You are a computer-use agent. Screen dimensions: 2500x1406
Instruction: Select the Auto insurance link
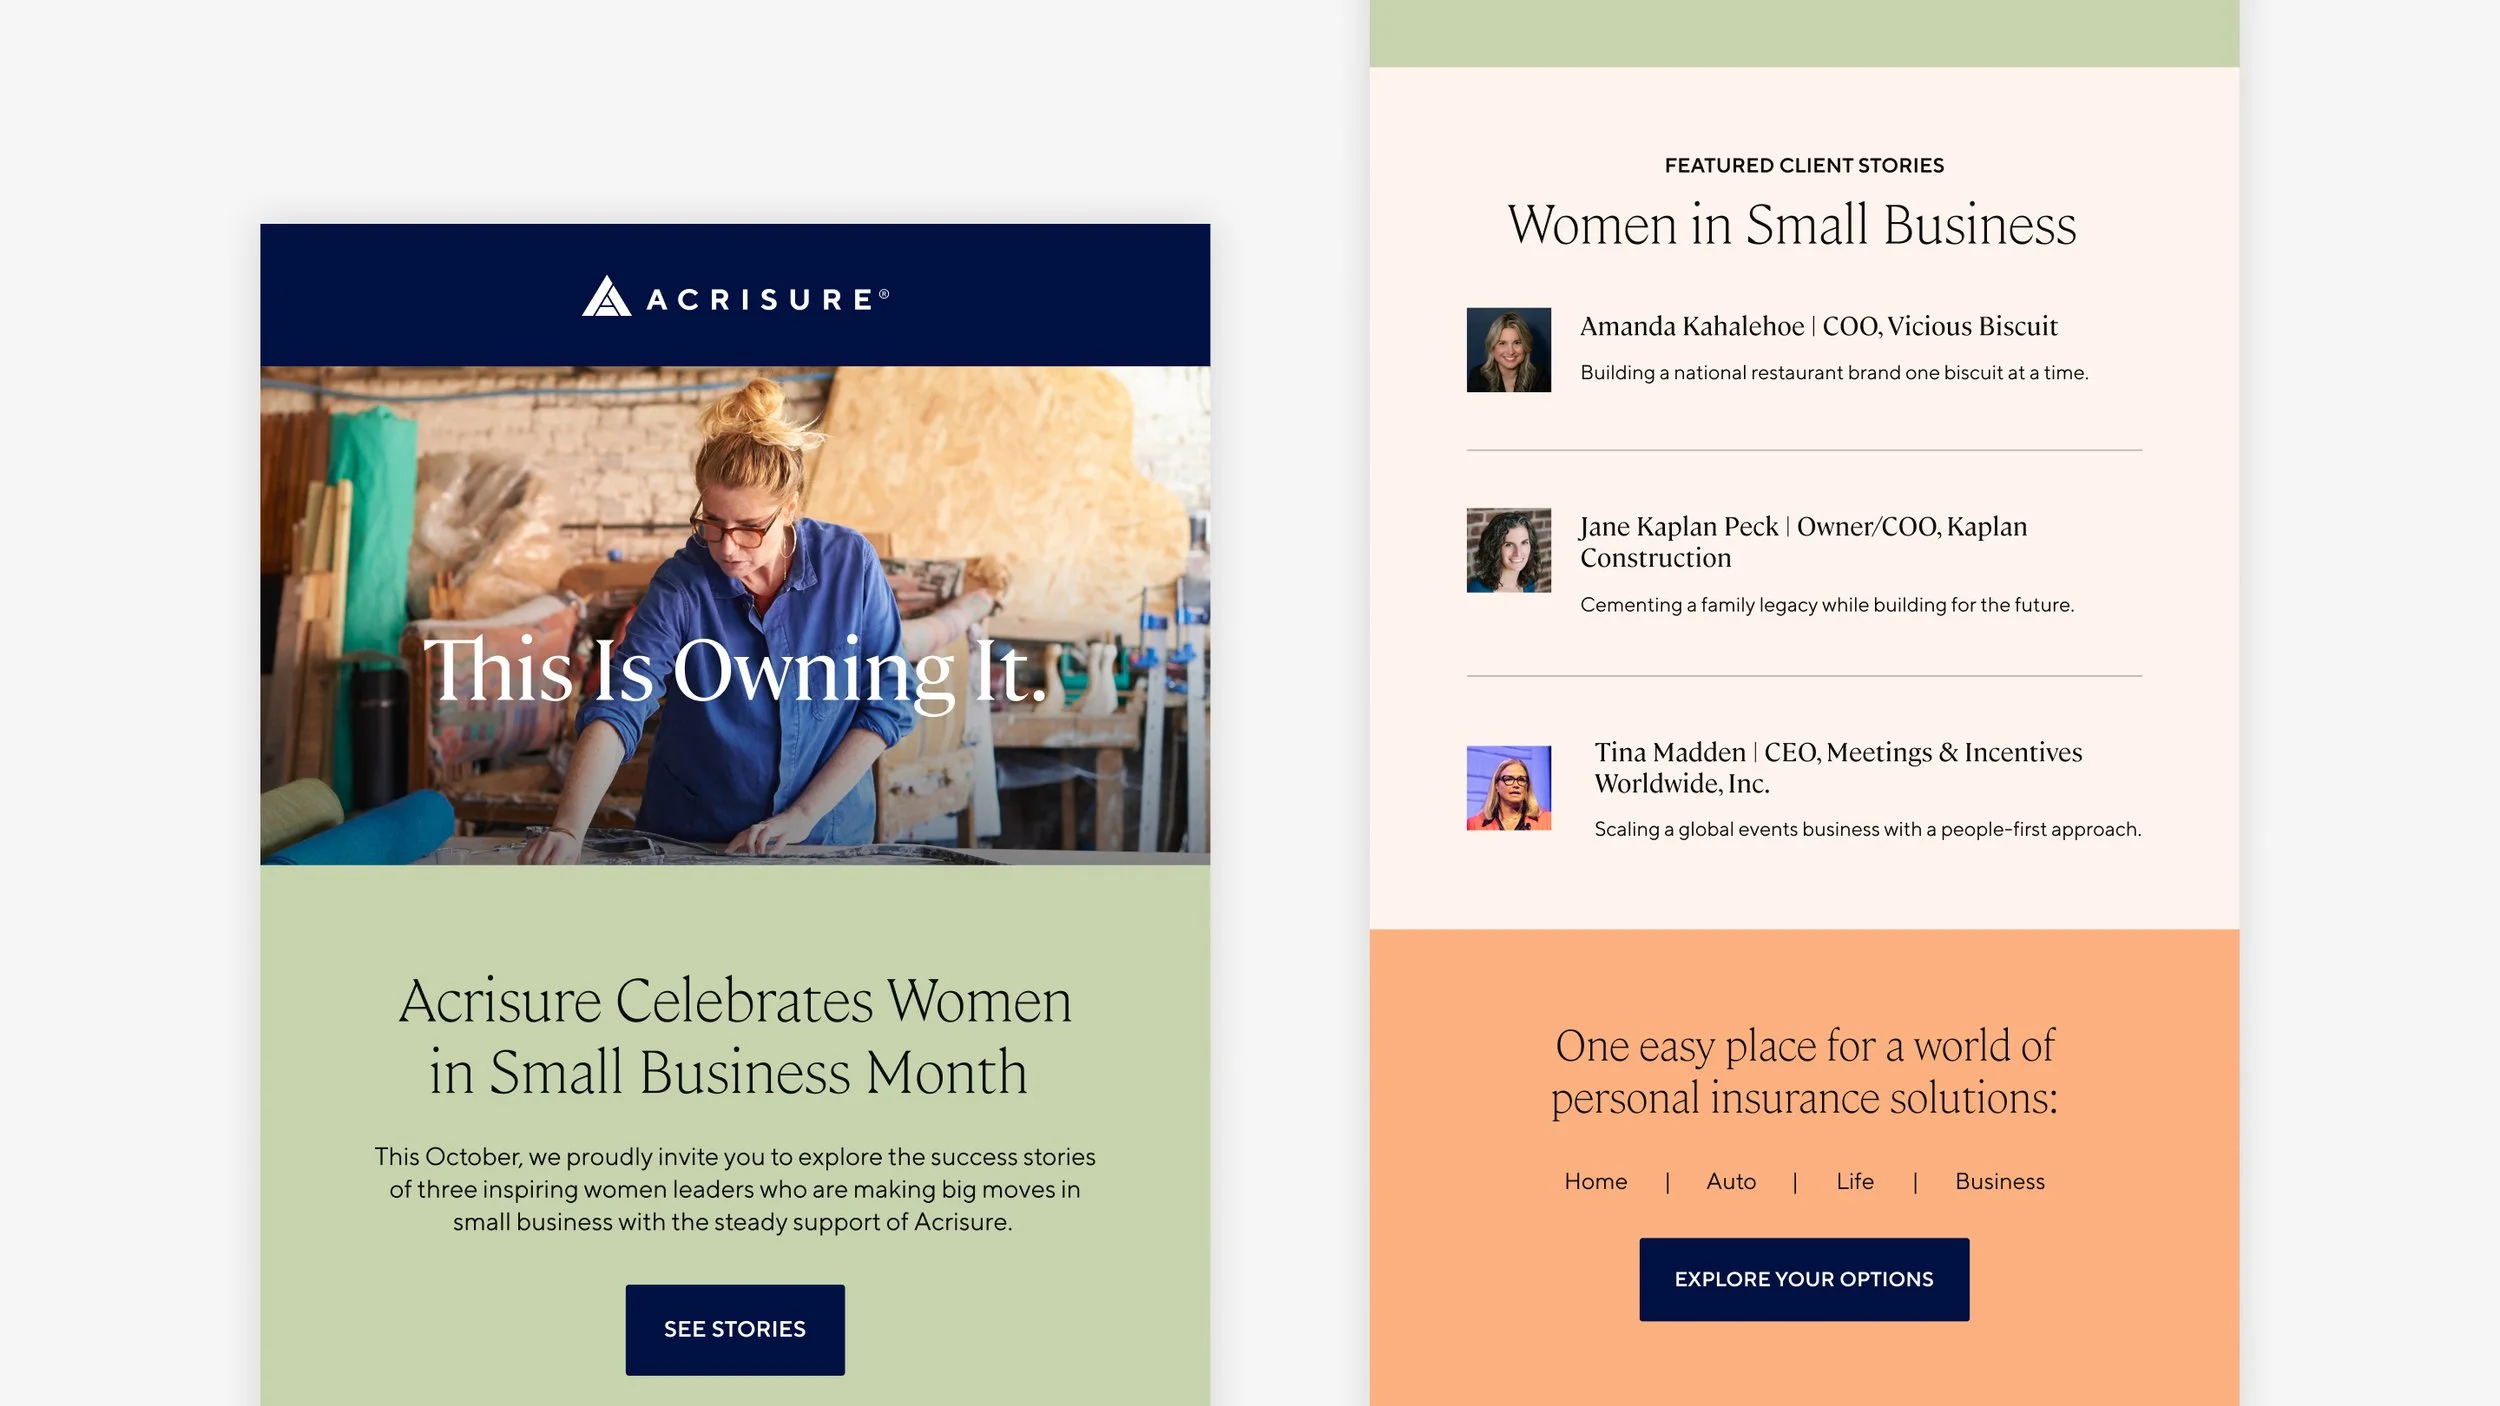tap(1731, 1181)
